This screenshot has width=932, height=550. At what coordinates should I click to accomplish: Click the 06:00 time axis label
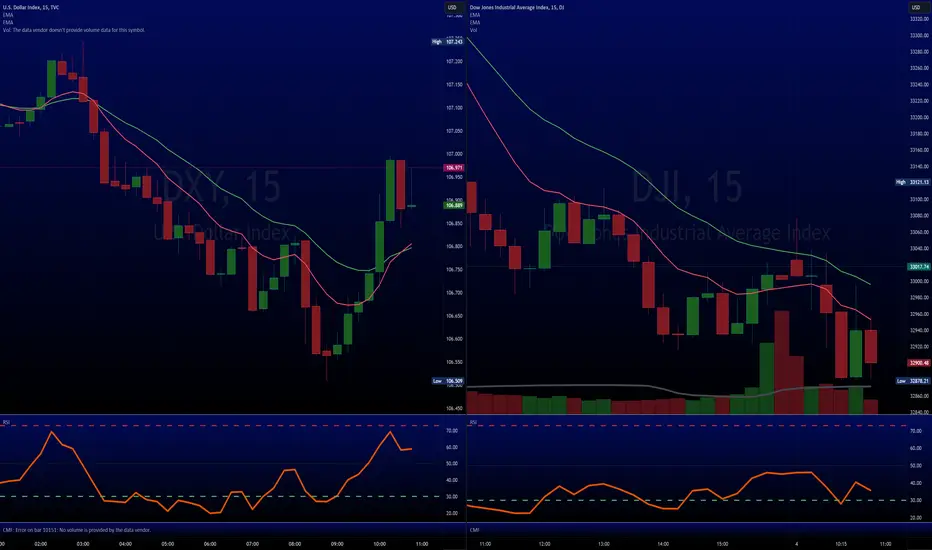coord(210,544)
